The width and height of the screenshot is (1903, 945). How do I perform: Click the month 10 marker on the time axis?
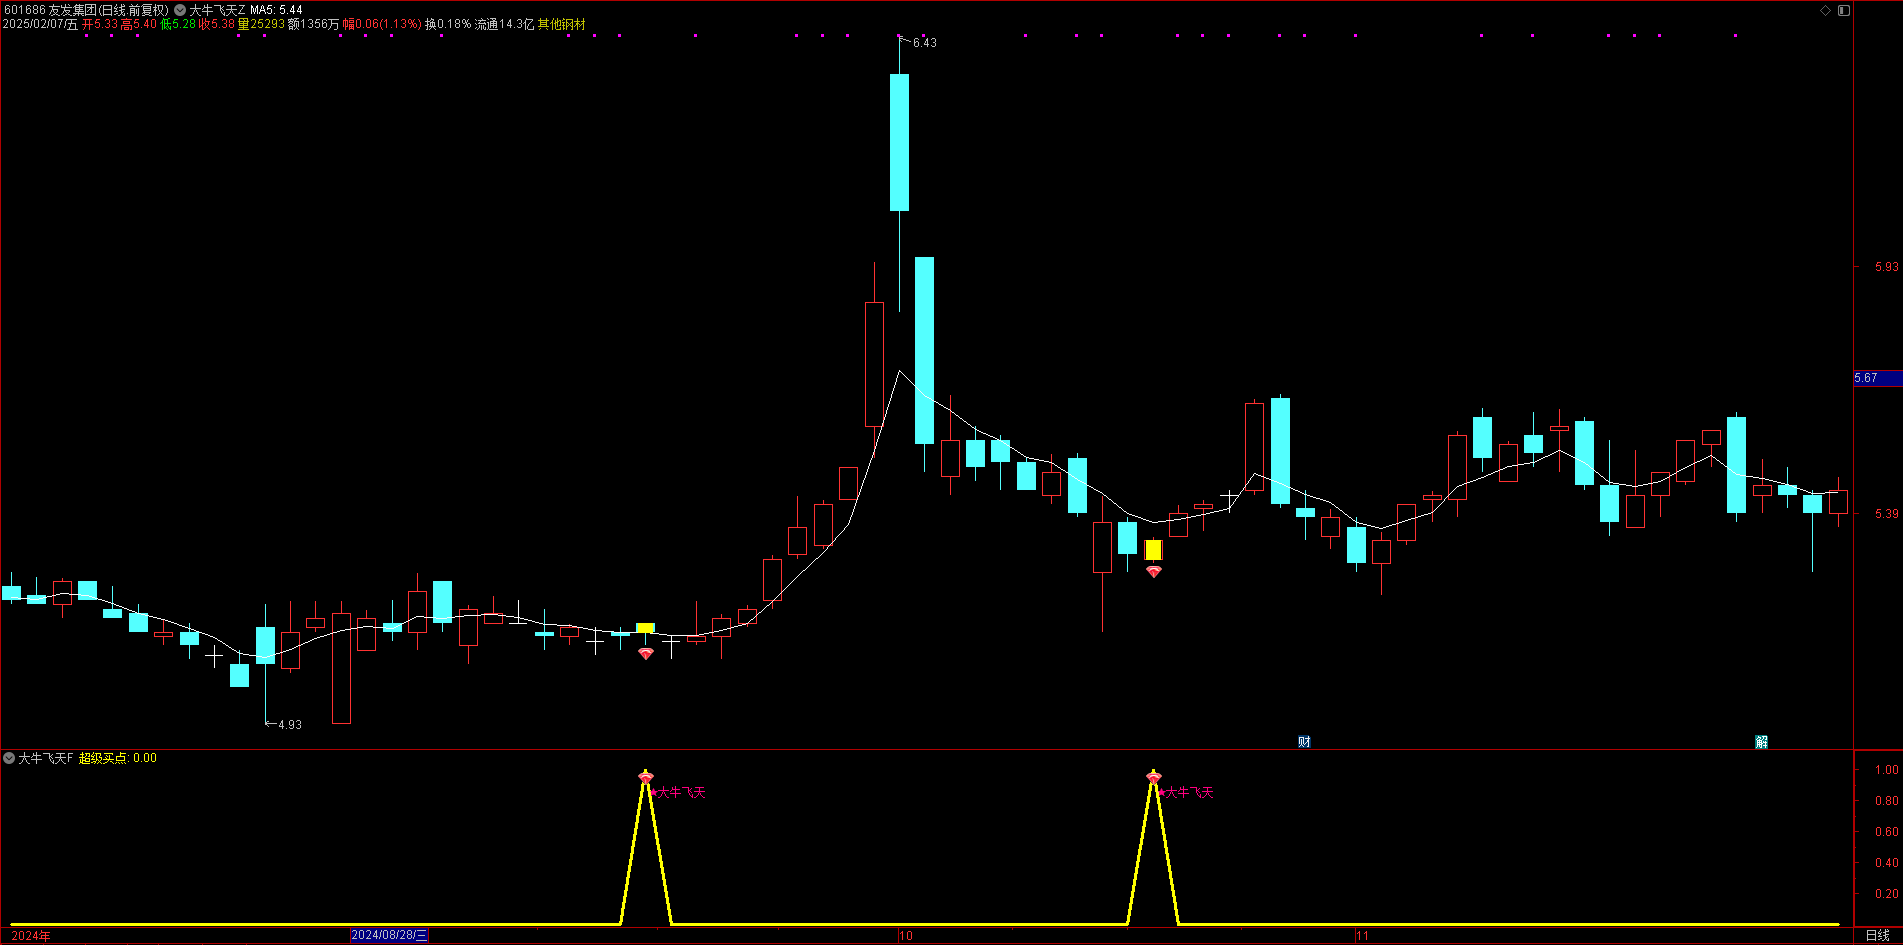pos(906,936)
